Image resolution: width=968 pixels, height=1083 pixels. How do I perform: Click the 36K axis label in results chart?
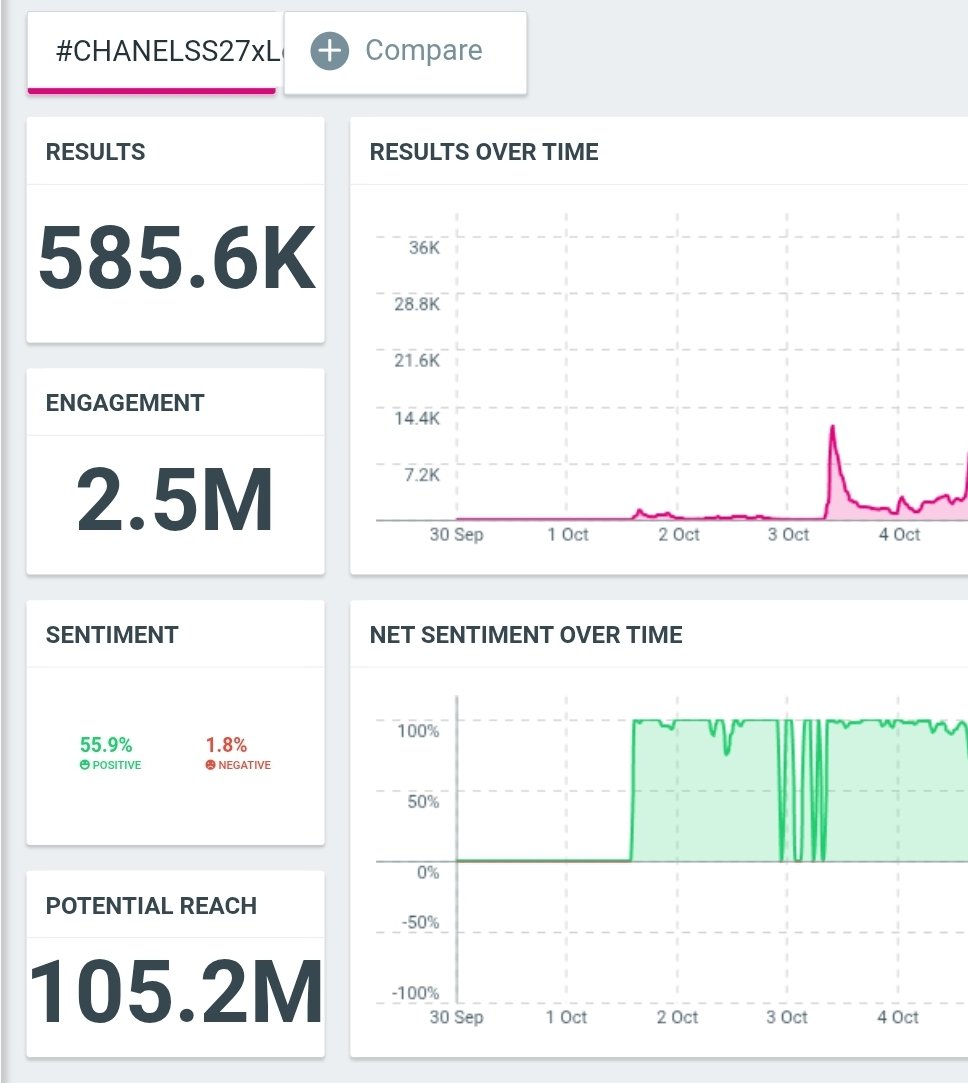(424, 247)
